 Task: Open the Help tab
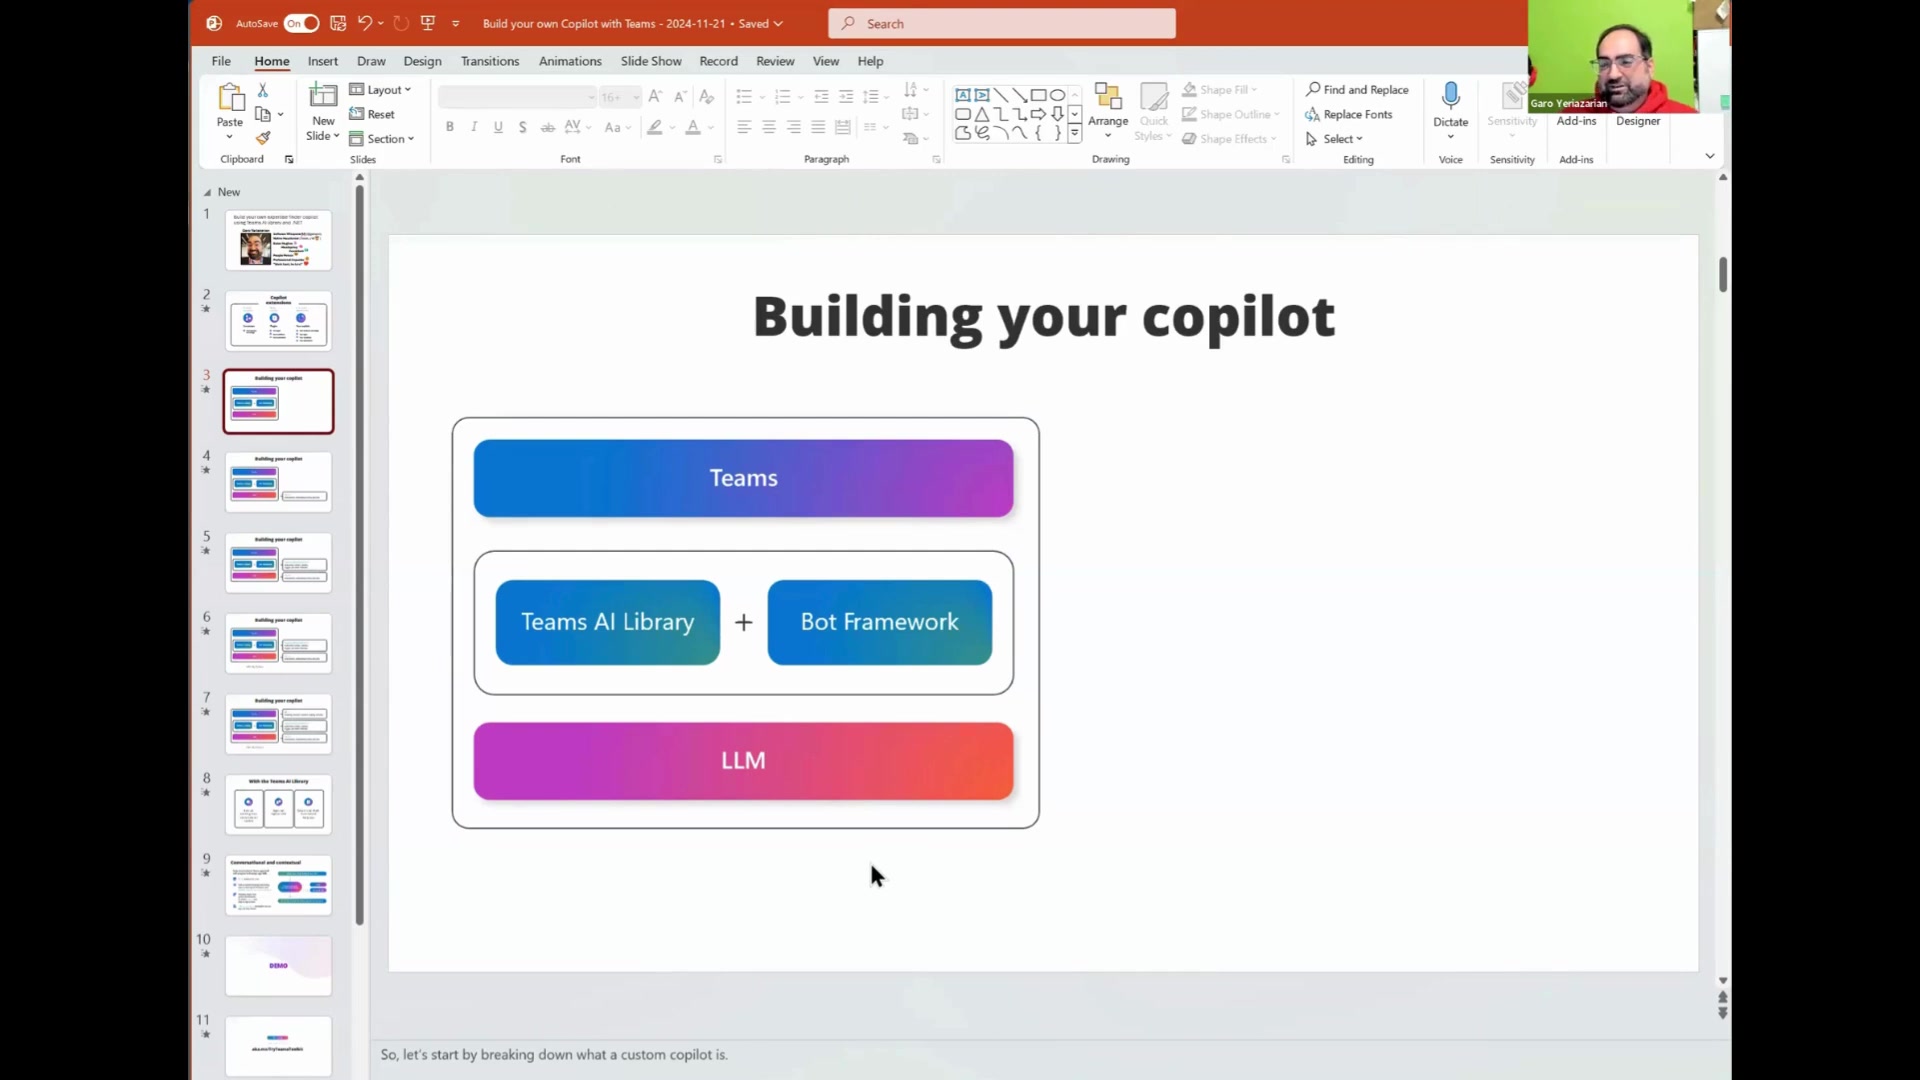(870, 61)
